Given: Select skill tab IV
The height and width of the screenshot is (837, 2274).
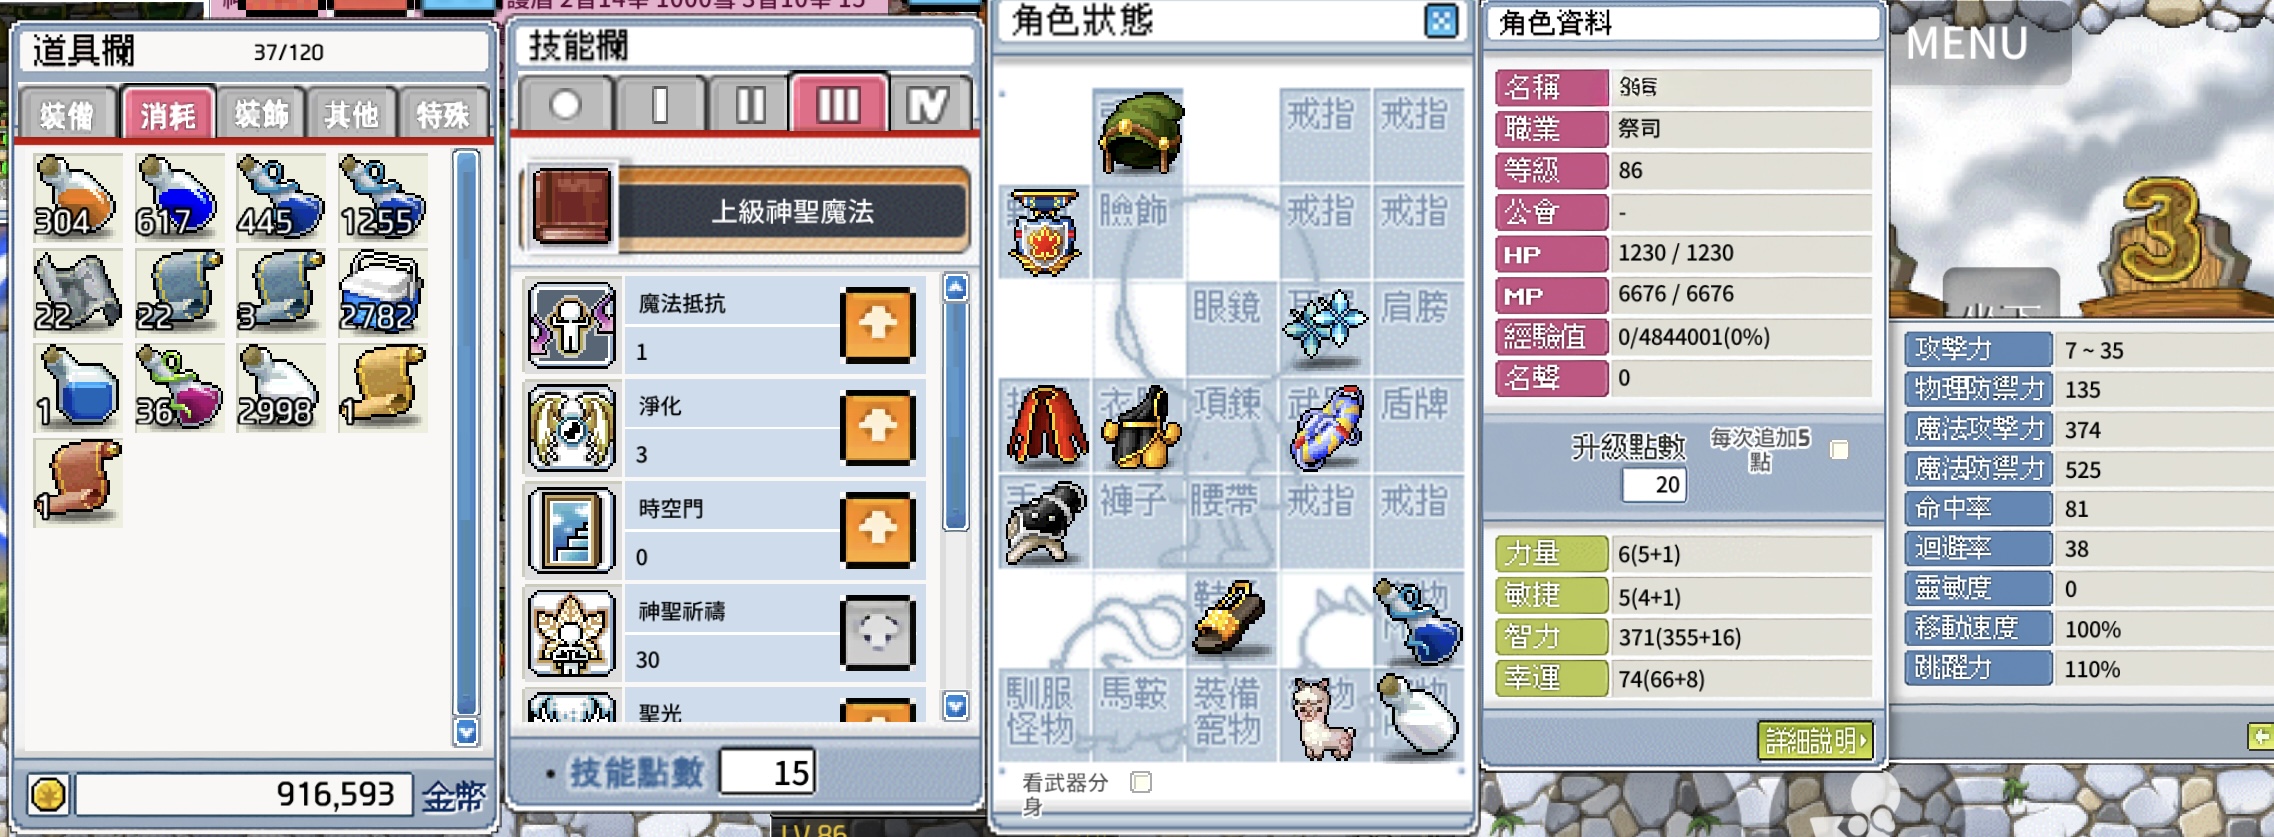Looking at the screenshot, I should coord(928,104).
